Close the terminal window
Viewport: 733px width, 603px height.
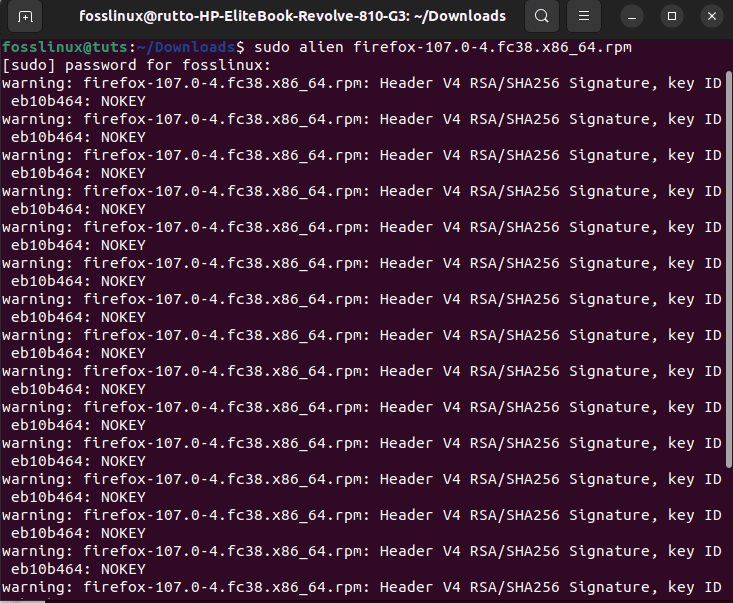coord(712,17)
